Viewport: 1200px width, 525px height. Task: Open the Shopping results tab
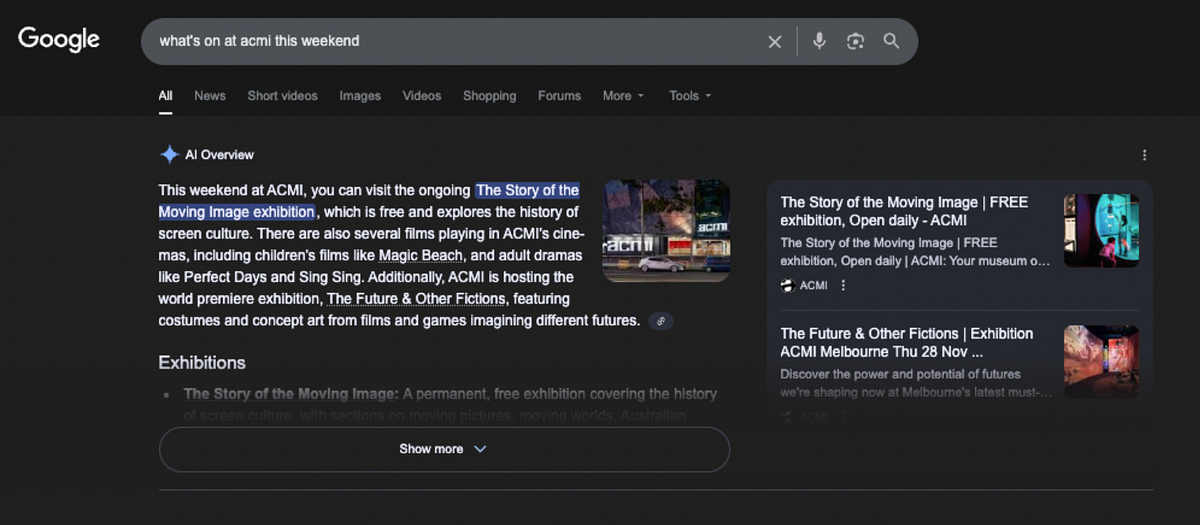click(489, 96)
